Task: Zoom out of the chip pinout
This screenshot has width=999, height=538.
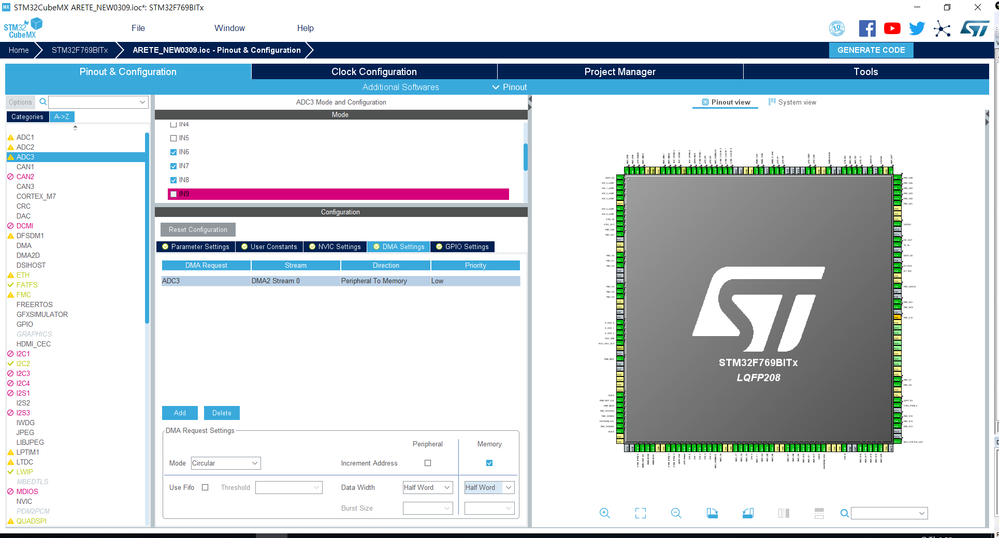Action: (676, 513)
